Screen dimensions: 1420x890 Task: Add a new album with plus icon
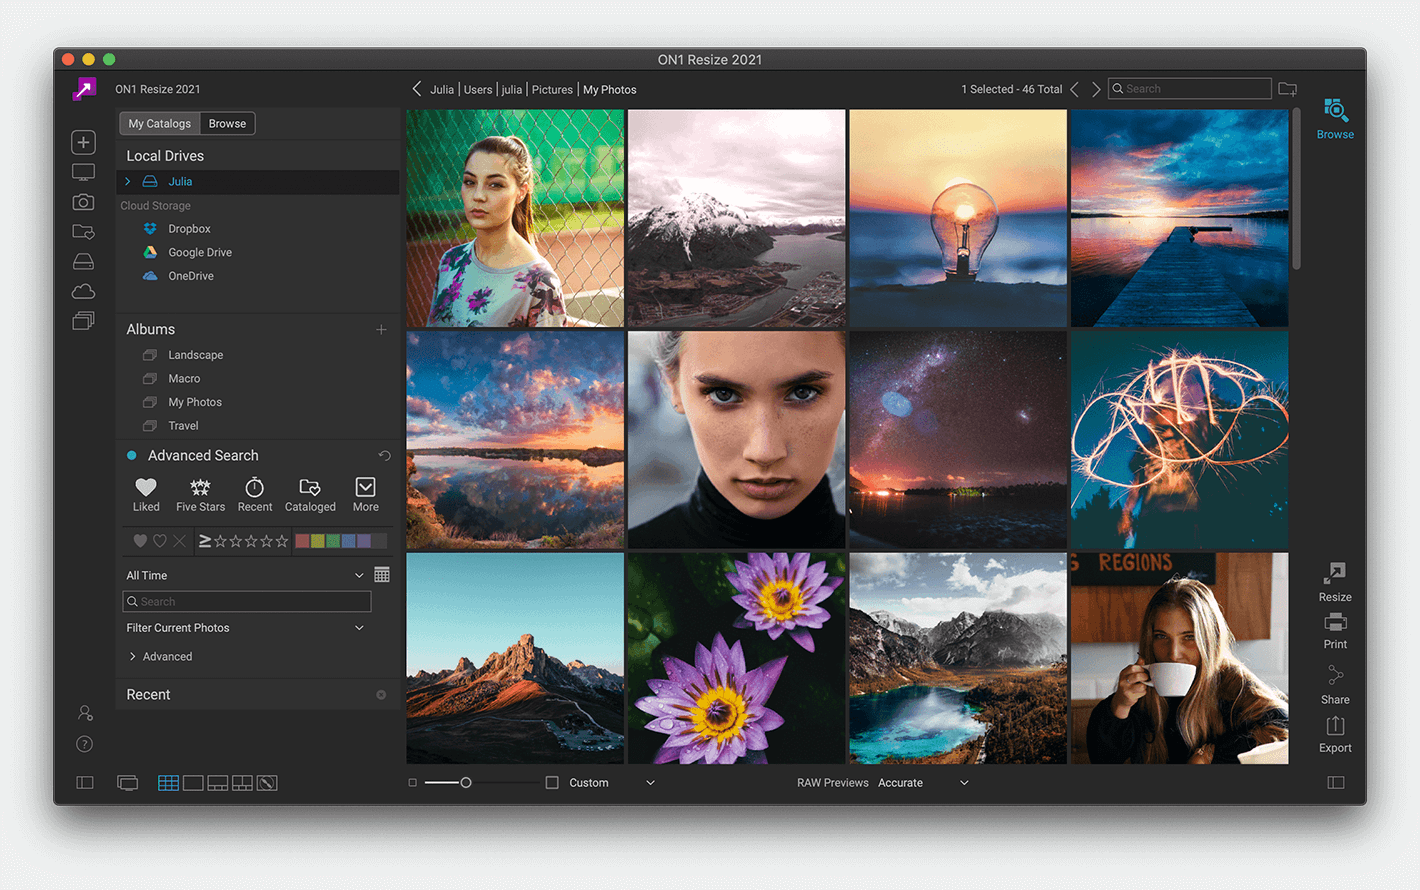[381, 330]
